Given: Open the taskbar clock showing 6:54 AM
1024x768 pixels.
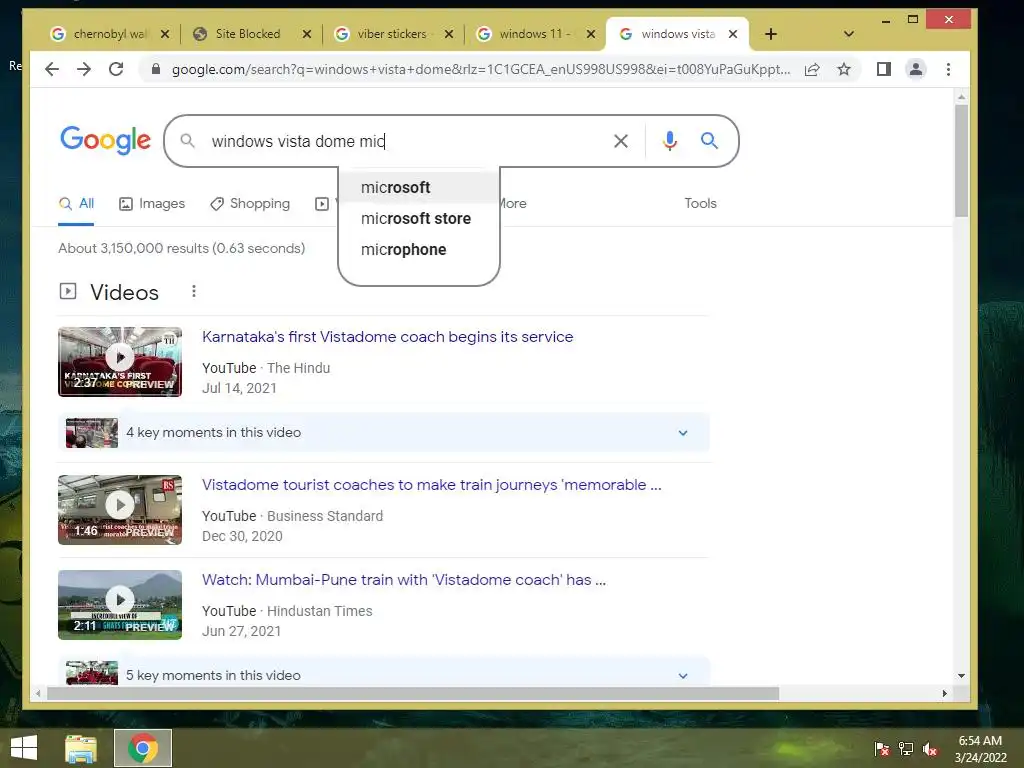Looking at the screenshot, I should click(x=980, y=749).
